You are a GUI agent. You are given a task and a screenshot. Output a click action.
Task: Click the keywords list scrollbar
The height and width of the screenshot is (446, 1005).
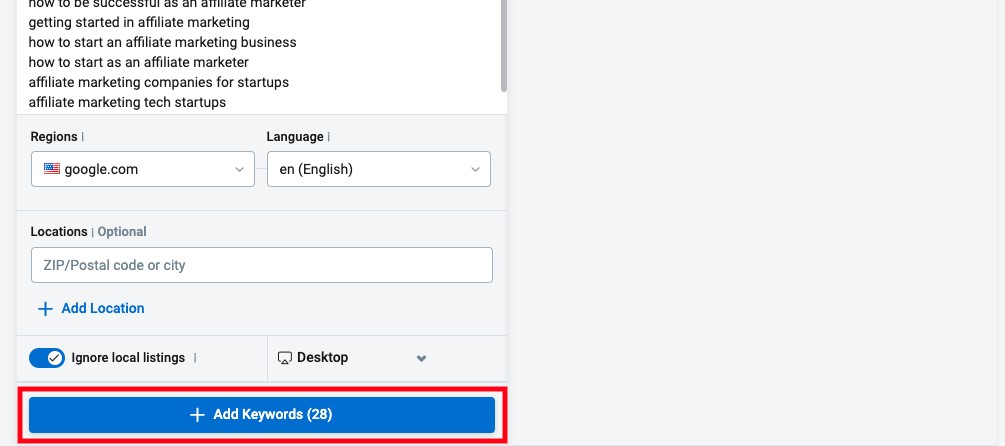tap(504, 45)
